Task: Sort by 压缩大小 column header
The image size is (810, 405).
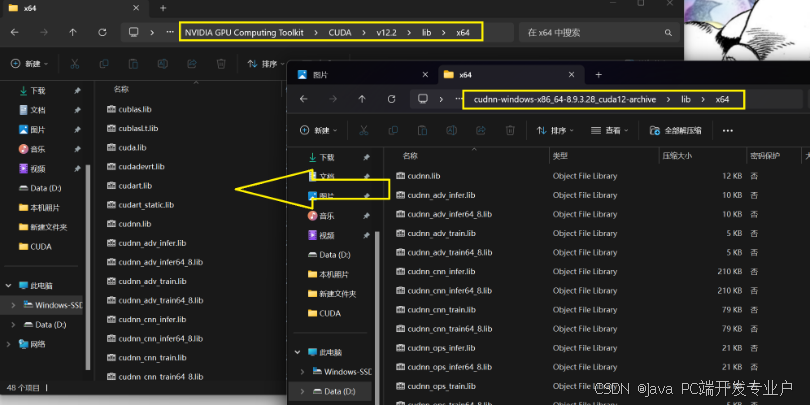Action: 676,155
